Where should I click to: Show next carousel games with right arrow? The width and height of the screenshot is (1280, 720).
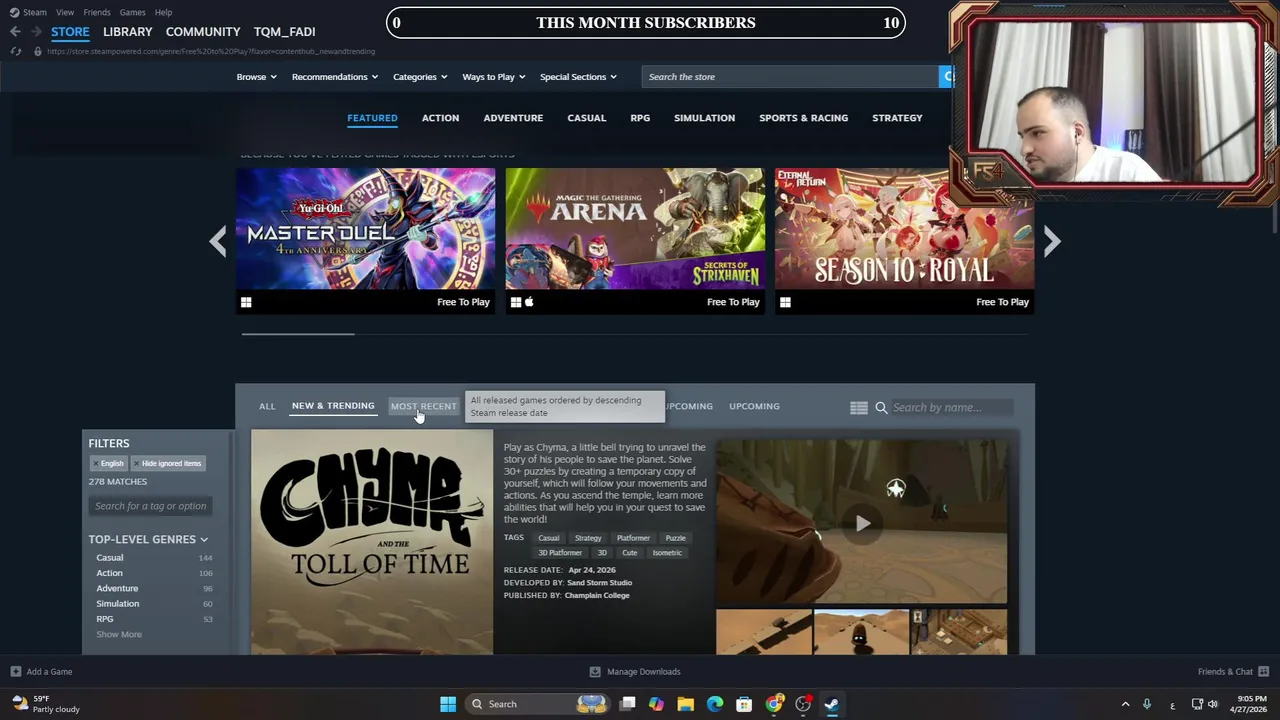click(x=1051, y=241)
